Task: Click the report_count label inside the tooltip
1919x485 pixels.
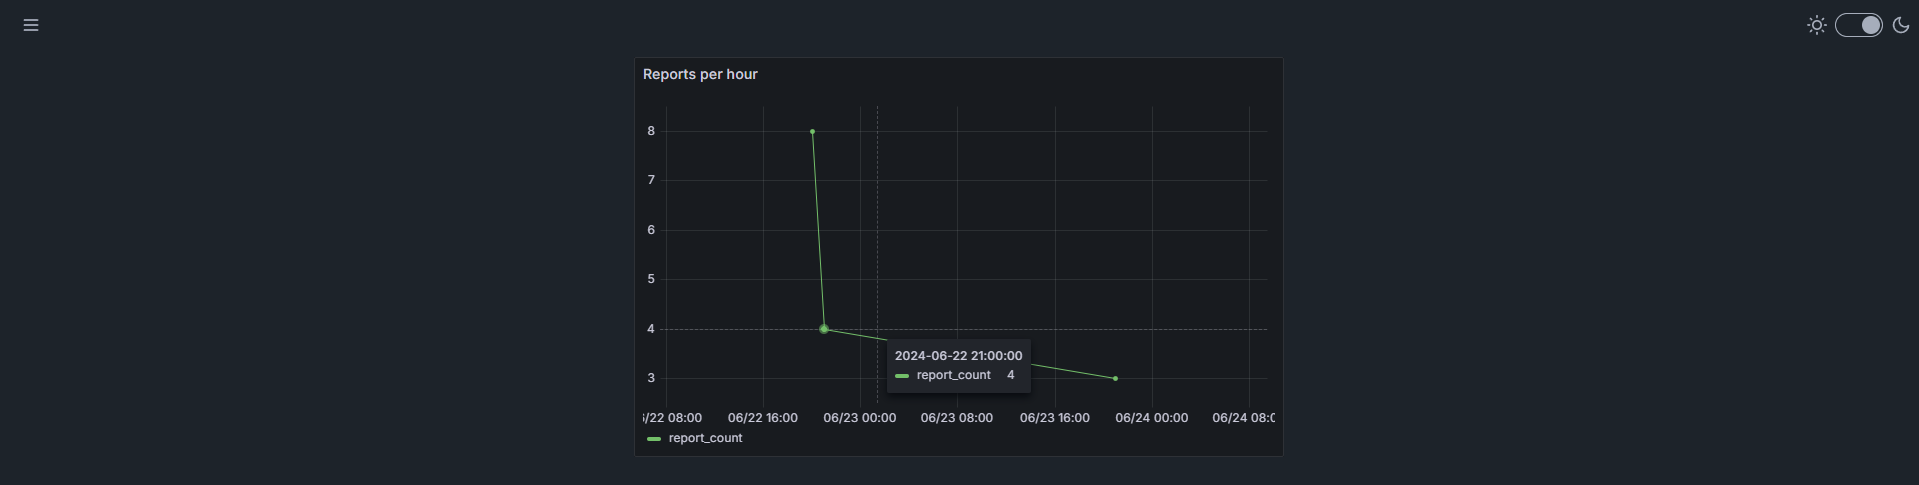Action: (953, 375)
